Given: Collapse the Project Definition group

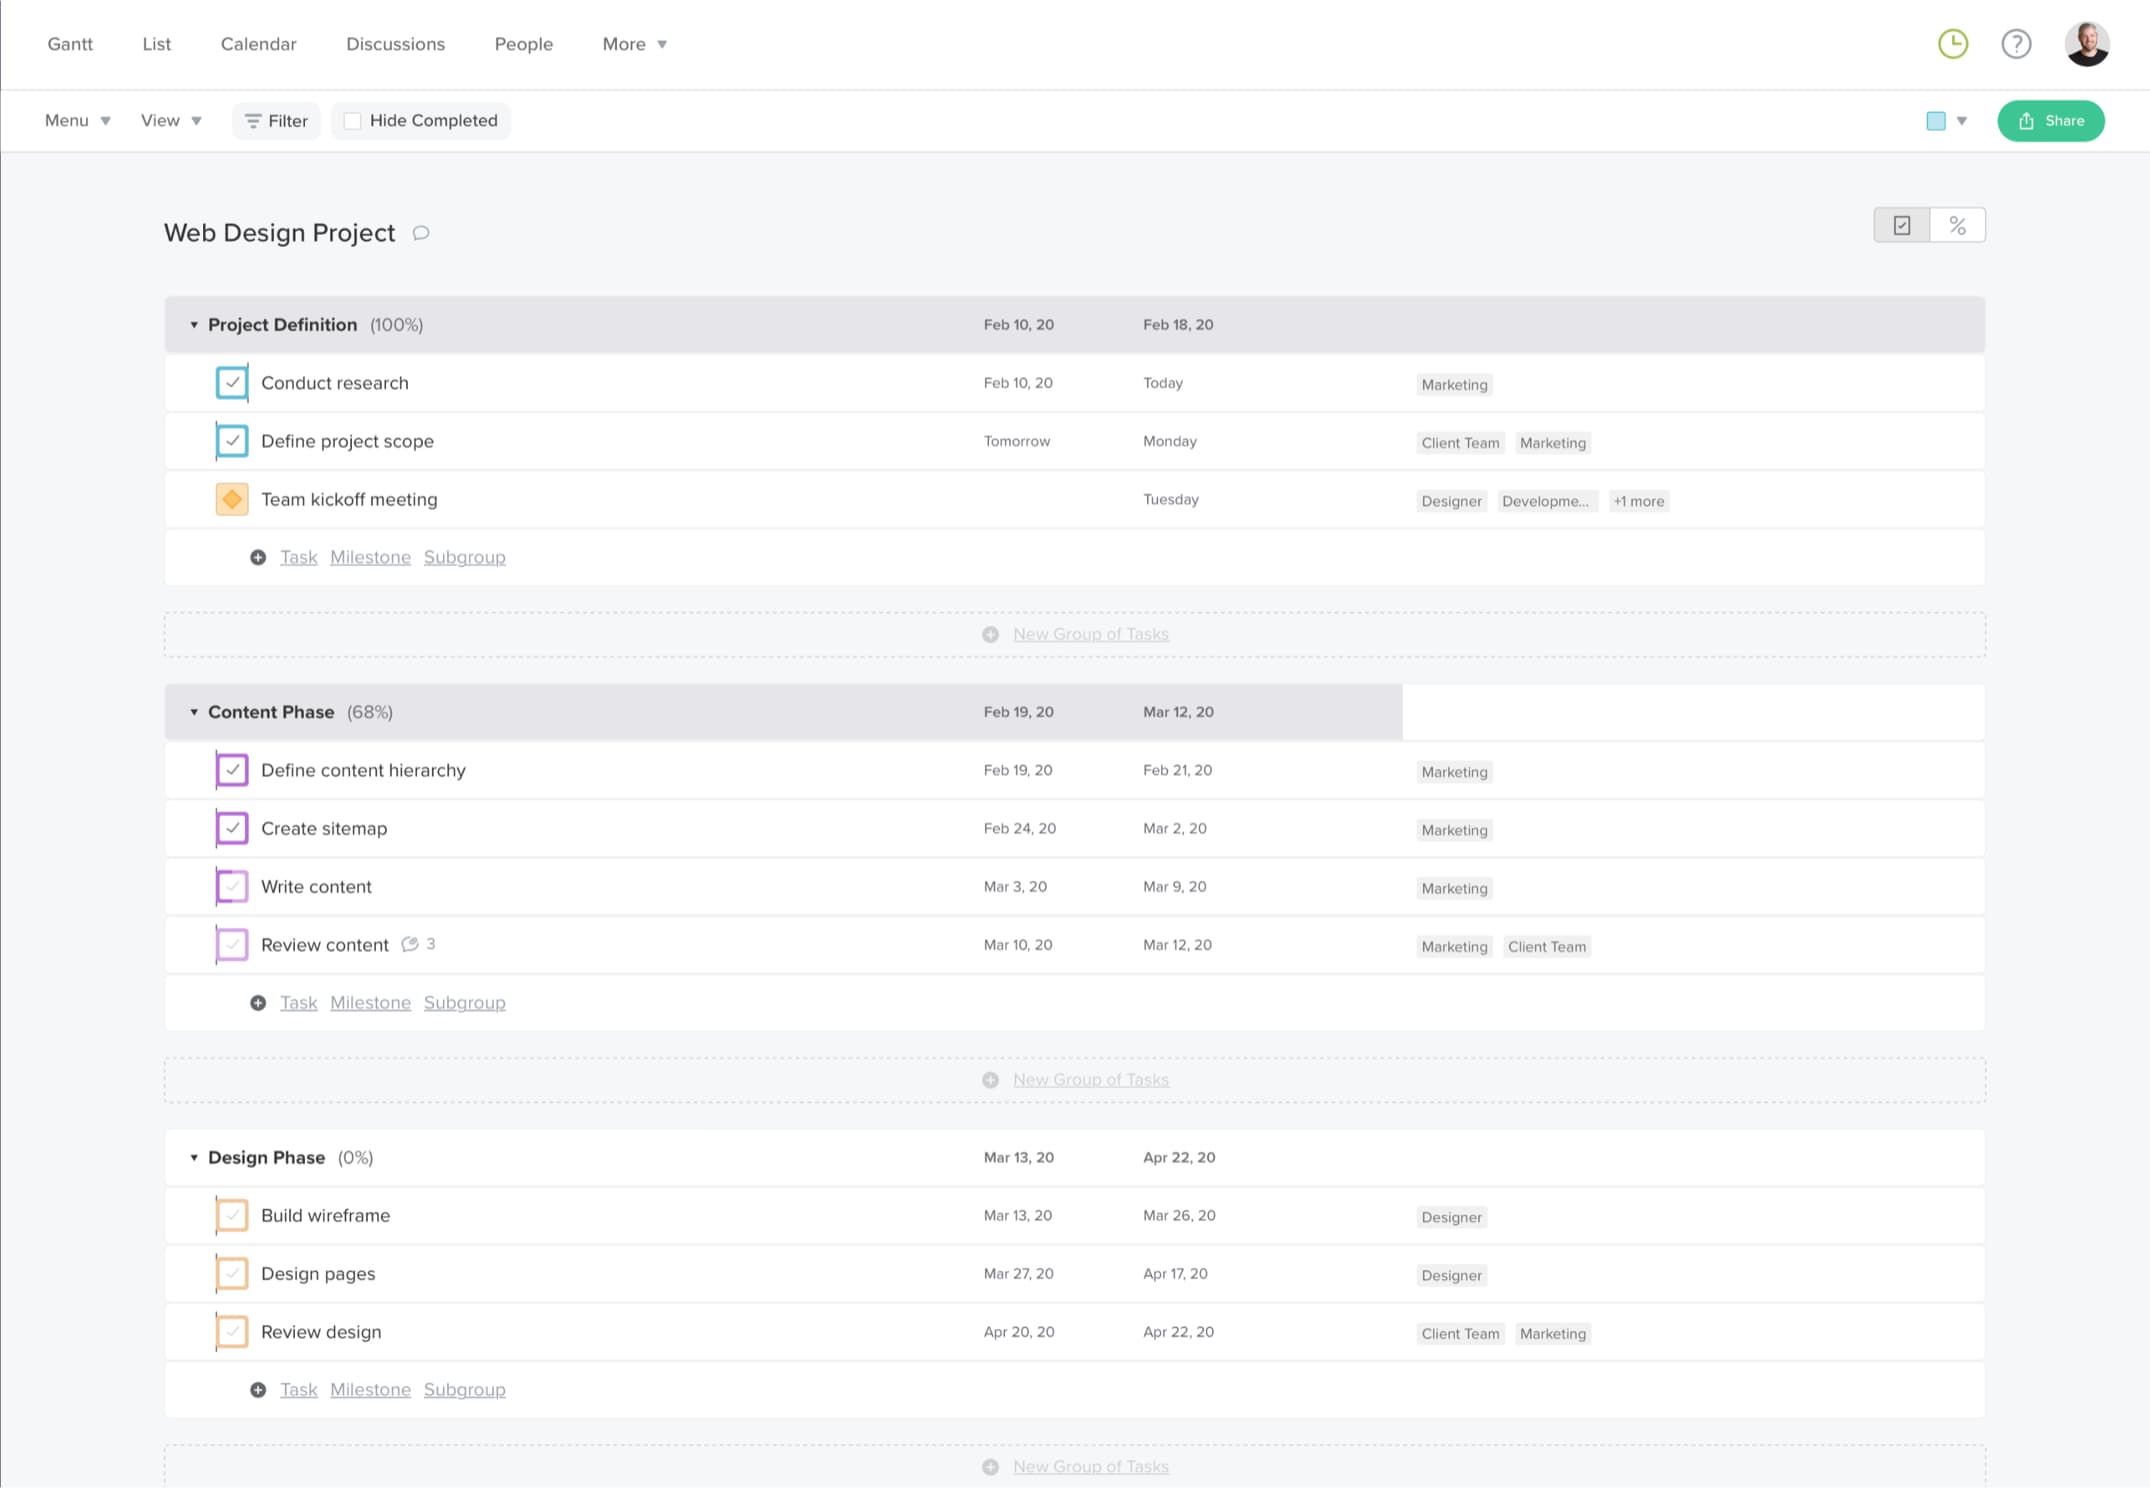Looking at the screenshot, I should (x=194, y=325).
